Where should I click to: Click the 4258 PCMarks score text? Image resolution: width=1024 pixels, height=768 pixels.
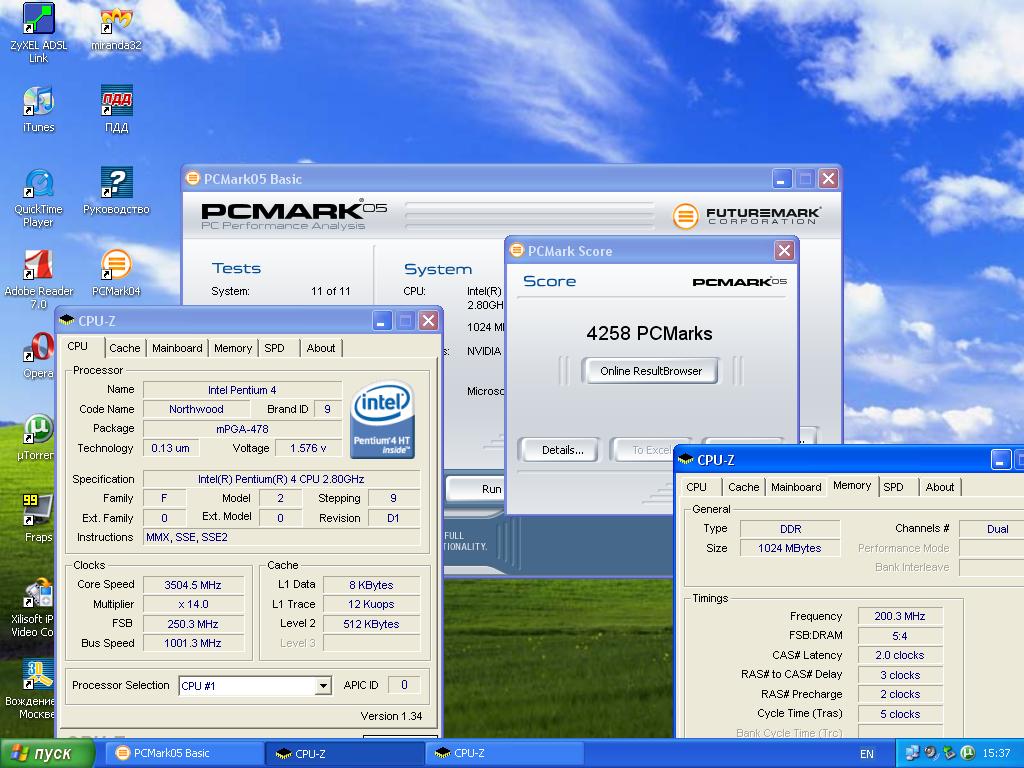[x=649, y=334]
